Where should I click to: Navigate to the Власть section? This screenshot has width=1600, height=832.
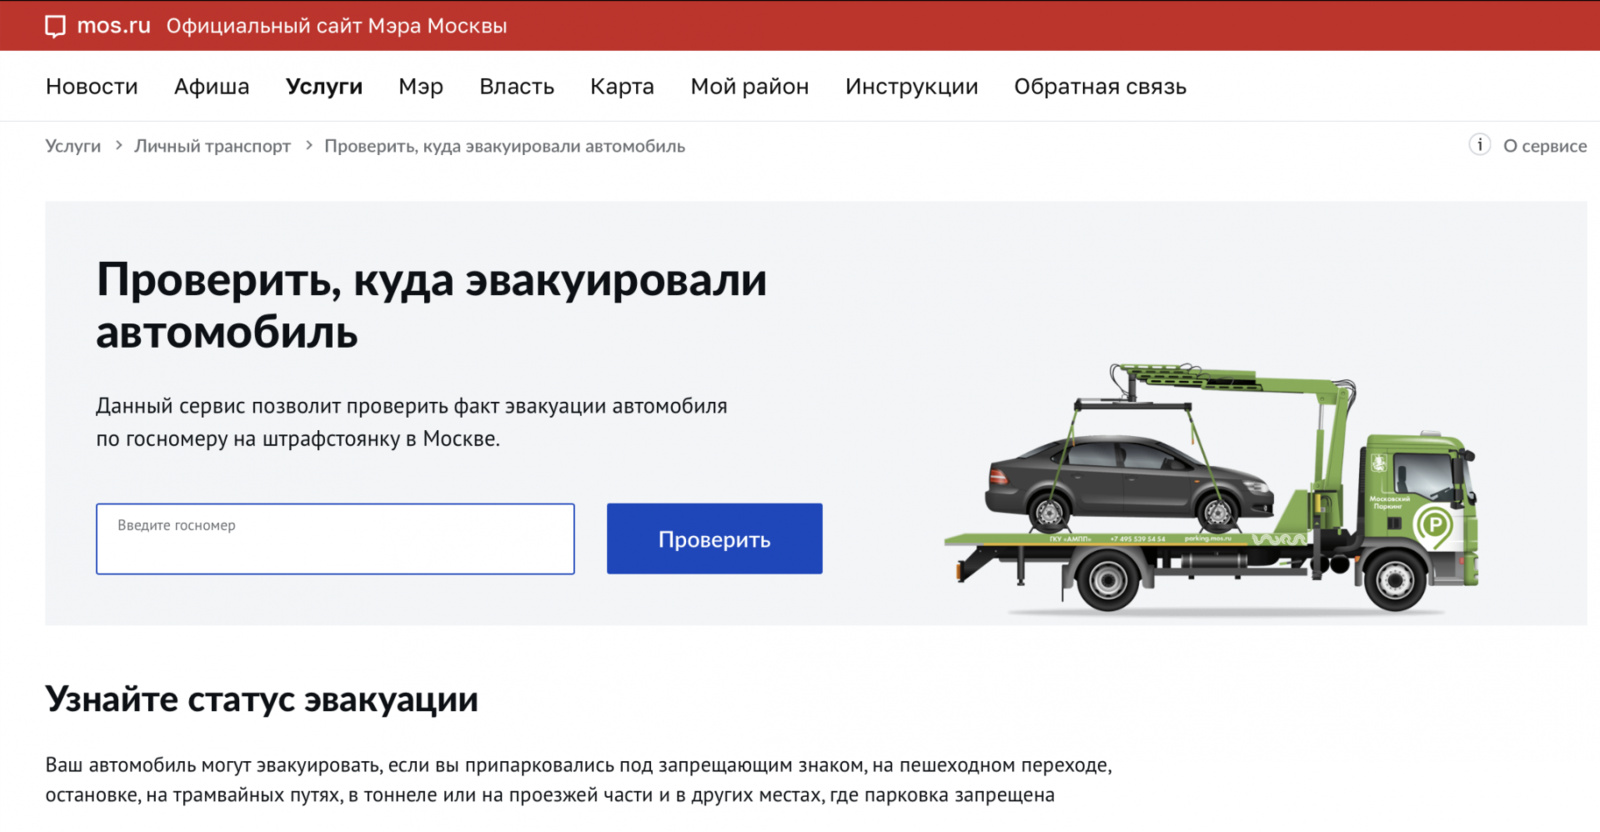coord(517,87)
